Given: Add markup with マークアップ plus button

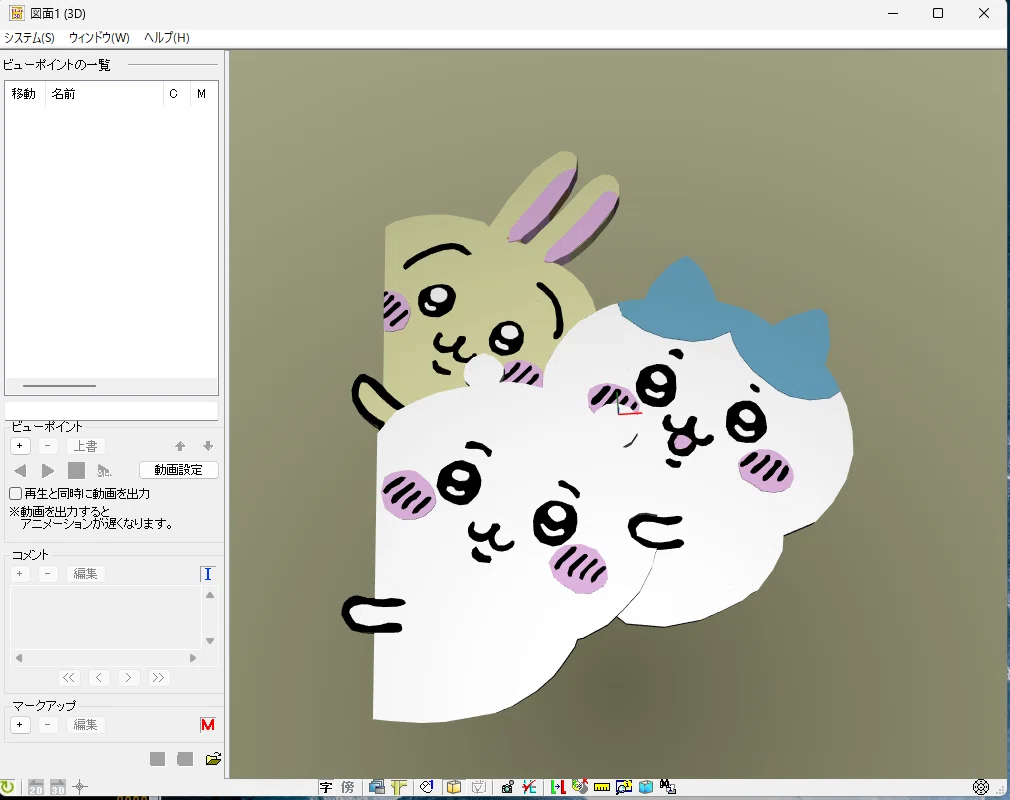Looking at the screenshot, I should pyautogui.click(x=20, y=725).
